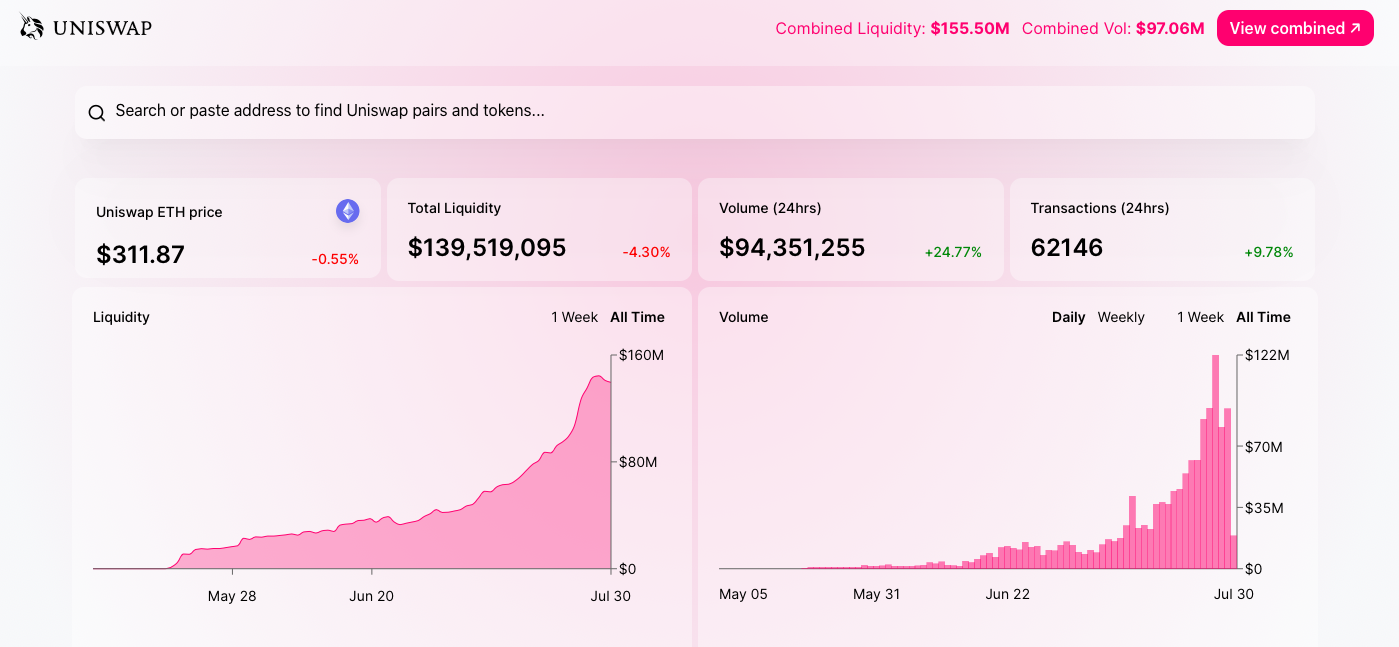Click the +24.77% volume change
Image resolution: width=1399 pixels, height=647 pixels.
click(x=953, y=252)
